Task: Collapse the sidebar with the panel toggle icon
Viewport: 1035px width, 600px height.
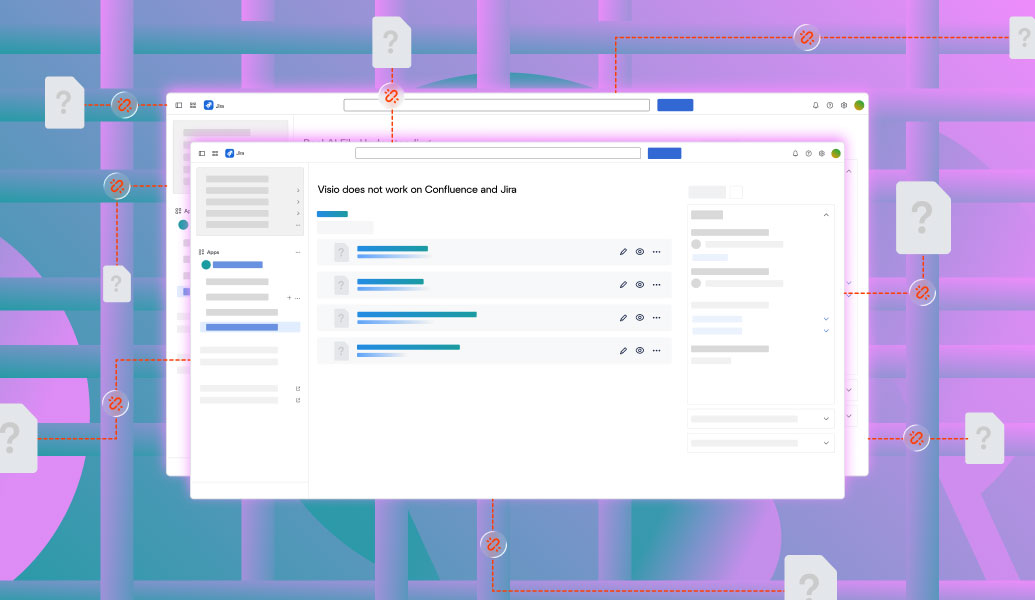Action: pos(200,153)
